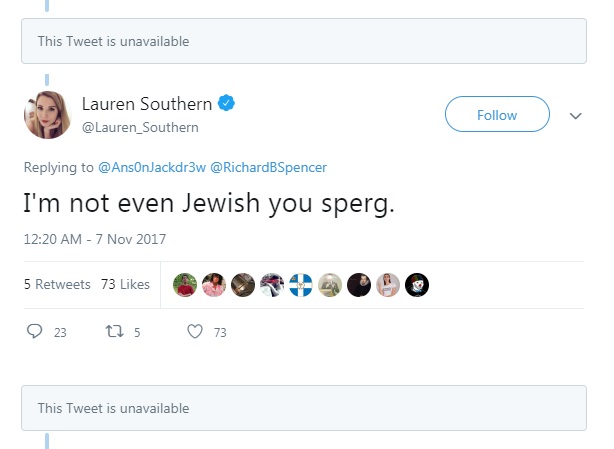This screenshot has width=614, height=449.
Task: Open the tweet timestamp 12:20 AM - 7 Nov 2017
Action: click(x=95, y=239)
